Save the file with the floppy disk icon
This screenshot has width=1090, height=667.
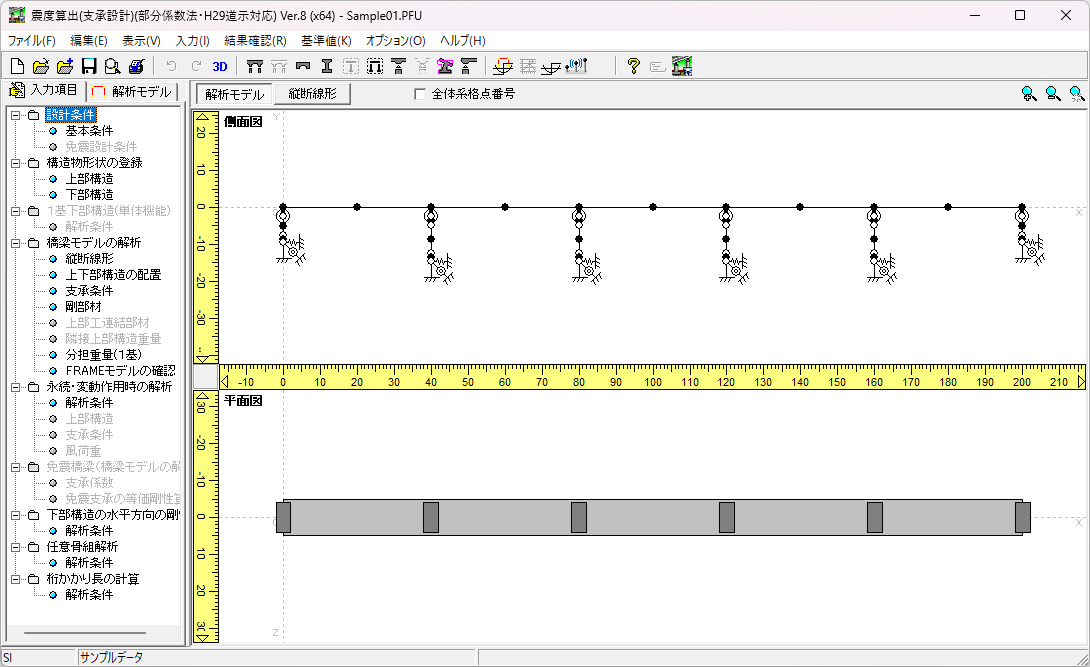[x=89, y=66]
